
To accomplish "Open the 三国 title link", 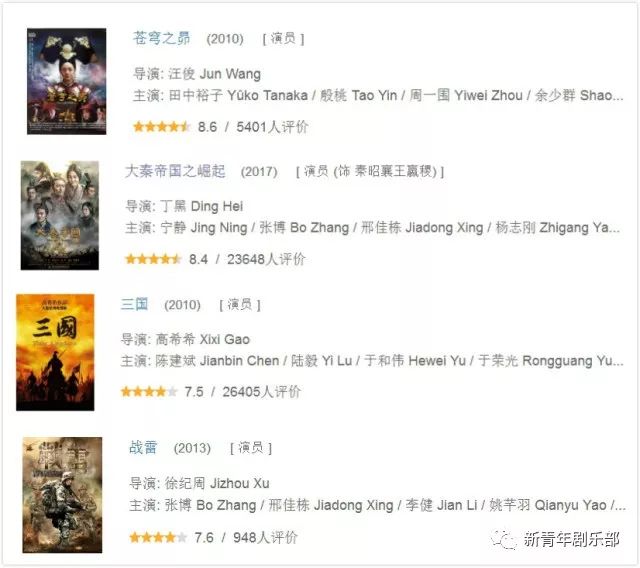I will (134, 304).
